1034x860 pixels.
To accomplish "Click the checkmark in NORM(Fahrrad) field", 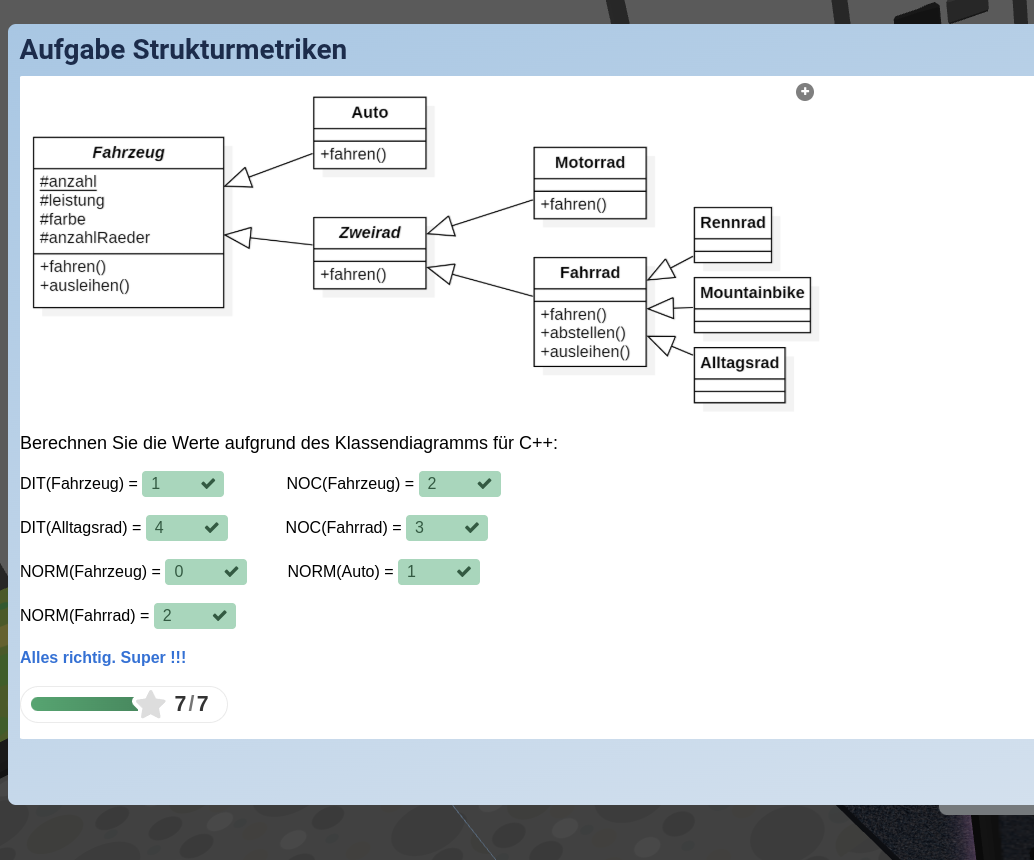I will (x=220, y=615).
